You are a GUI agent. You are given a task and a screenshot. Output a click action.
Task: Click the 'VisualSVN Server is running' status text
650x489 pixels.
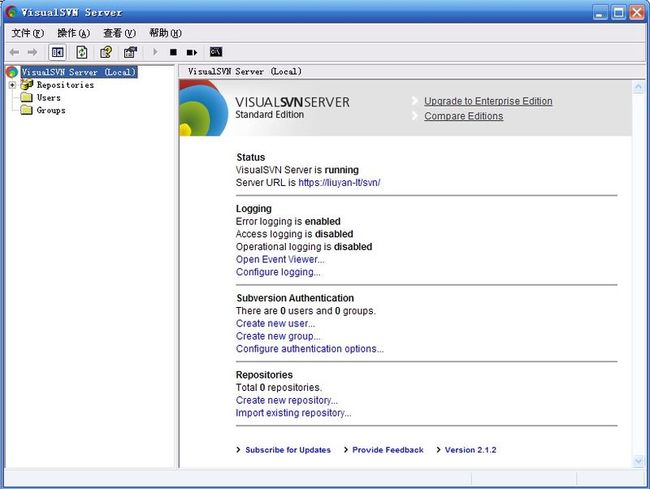[x=297, y=170]
